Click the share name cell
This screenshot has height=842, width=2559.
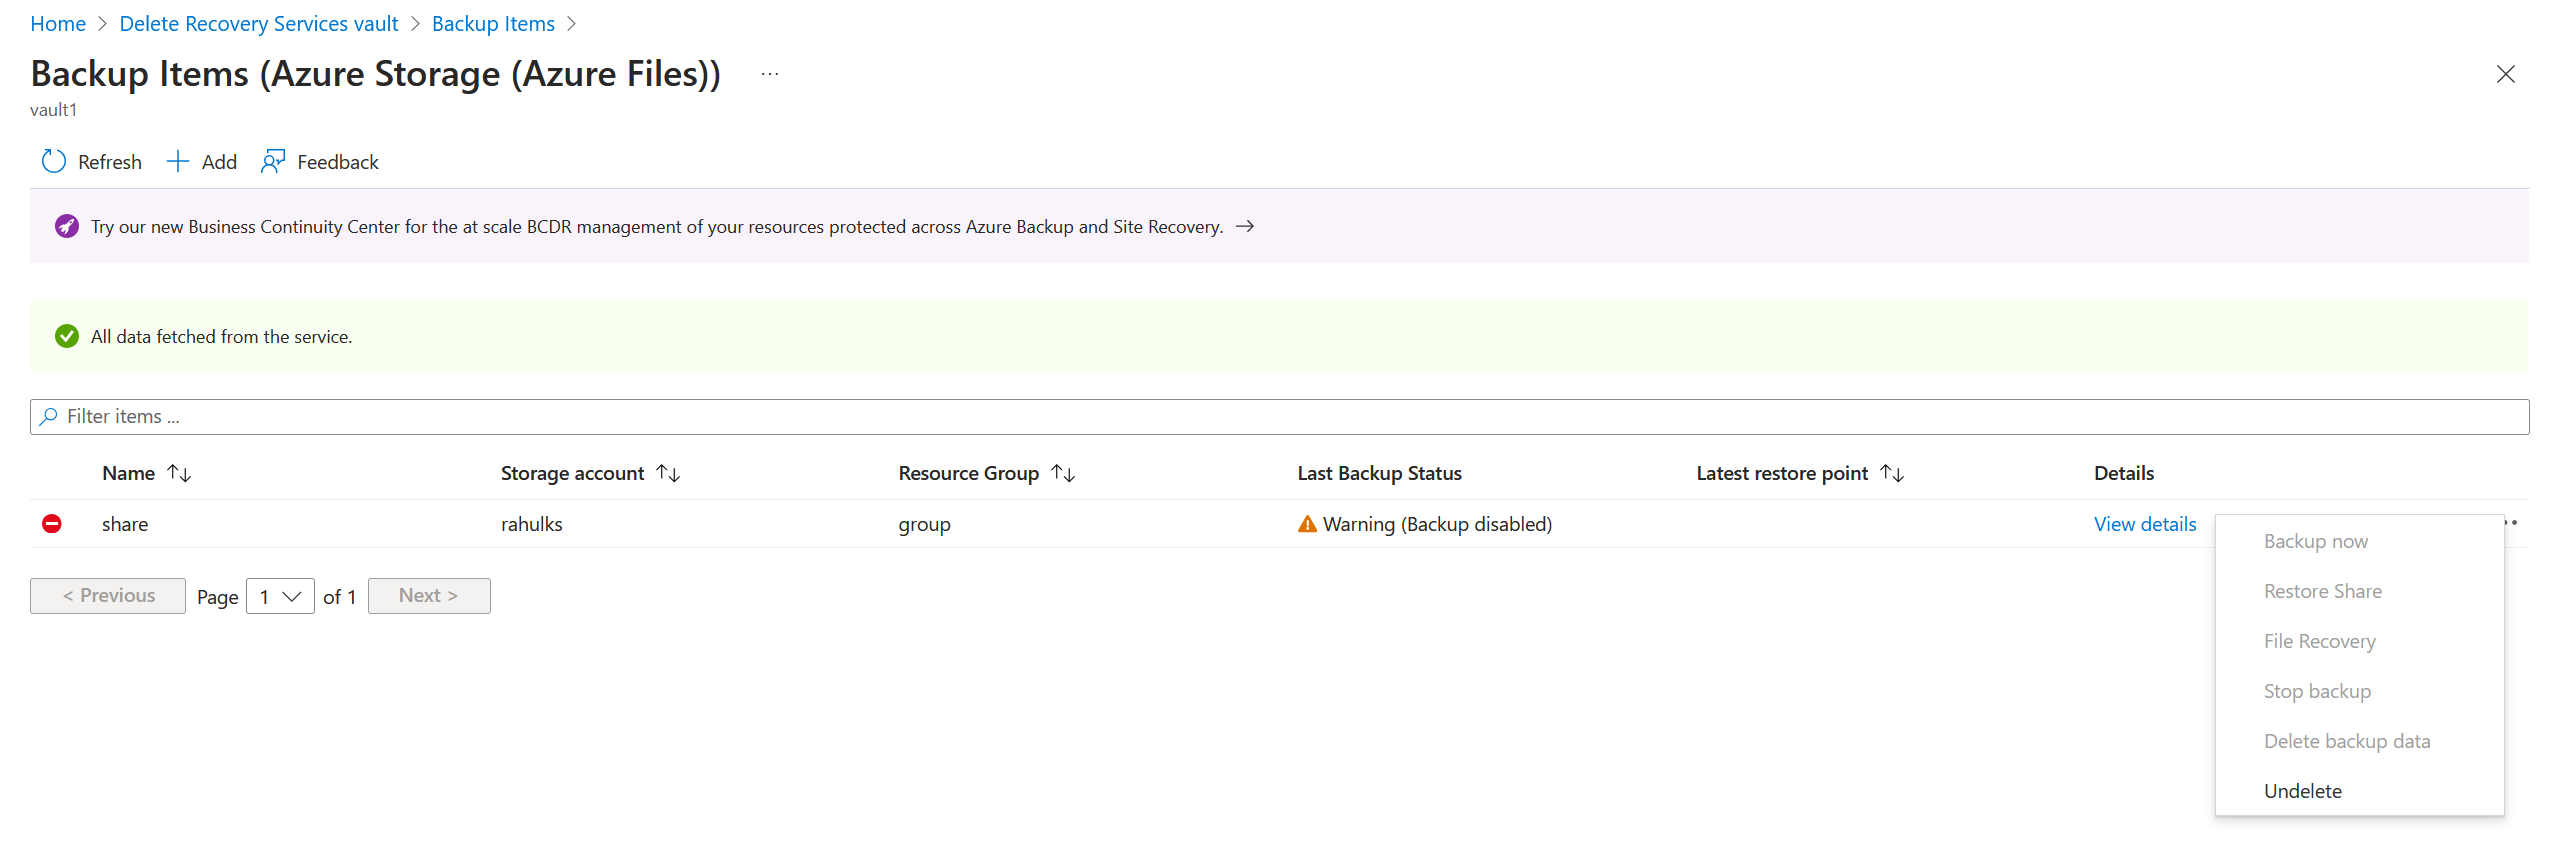125,524
